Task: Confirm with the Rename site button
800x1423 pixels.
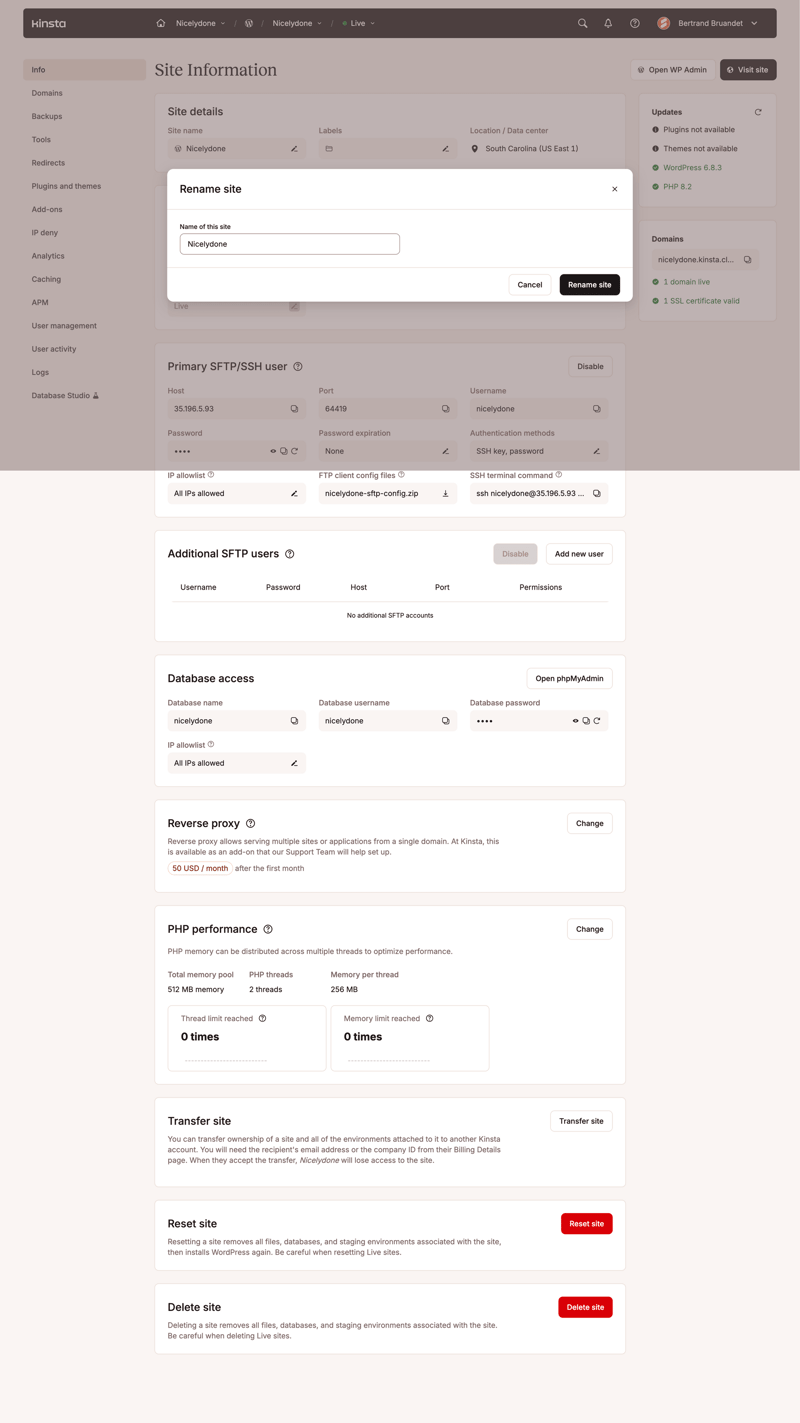Action: (590, 284)
